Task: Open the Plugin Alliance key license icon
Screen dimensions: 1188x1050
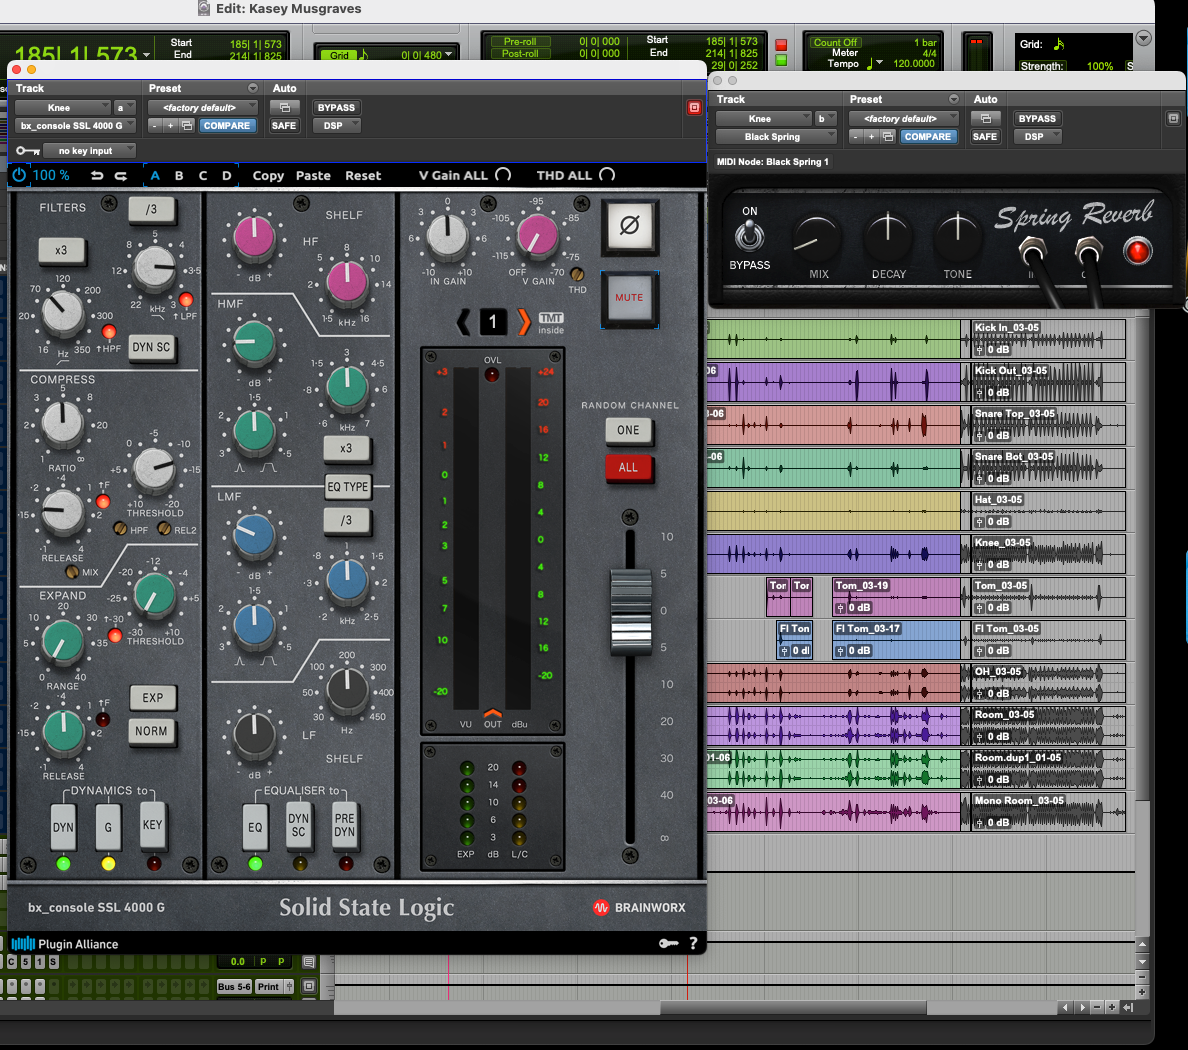Action: pos(668,943)
